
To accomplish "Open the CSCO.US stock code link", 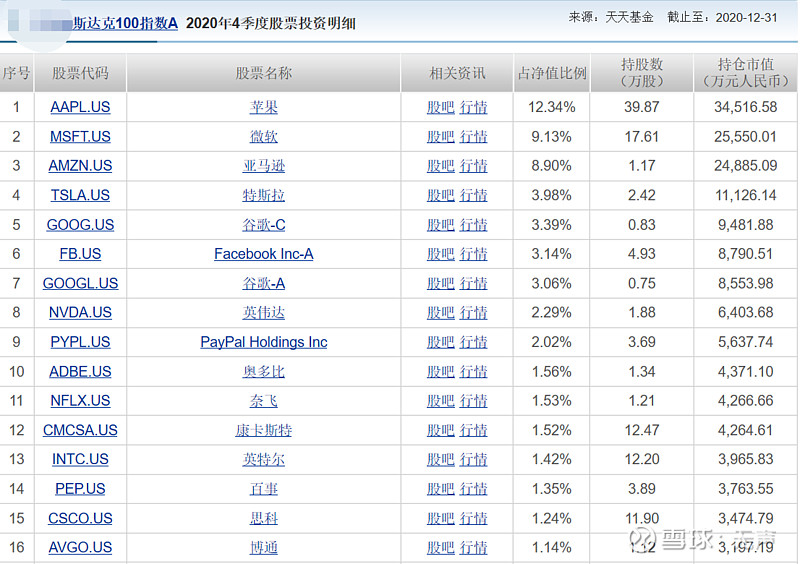I will pos(80,519).
